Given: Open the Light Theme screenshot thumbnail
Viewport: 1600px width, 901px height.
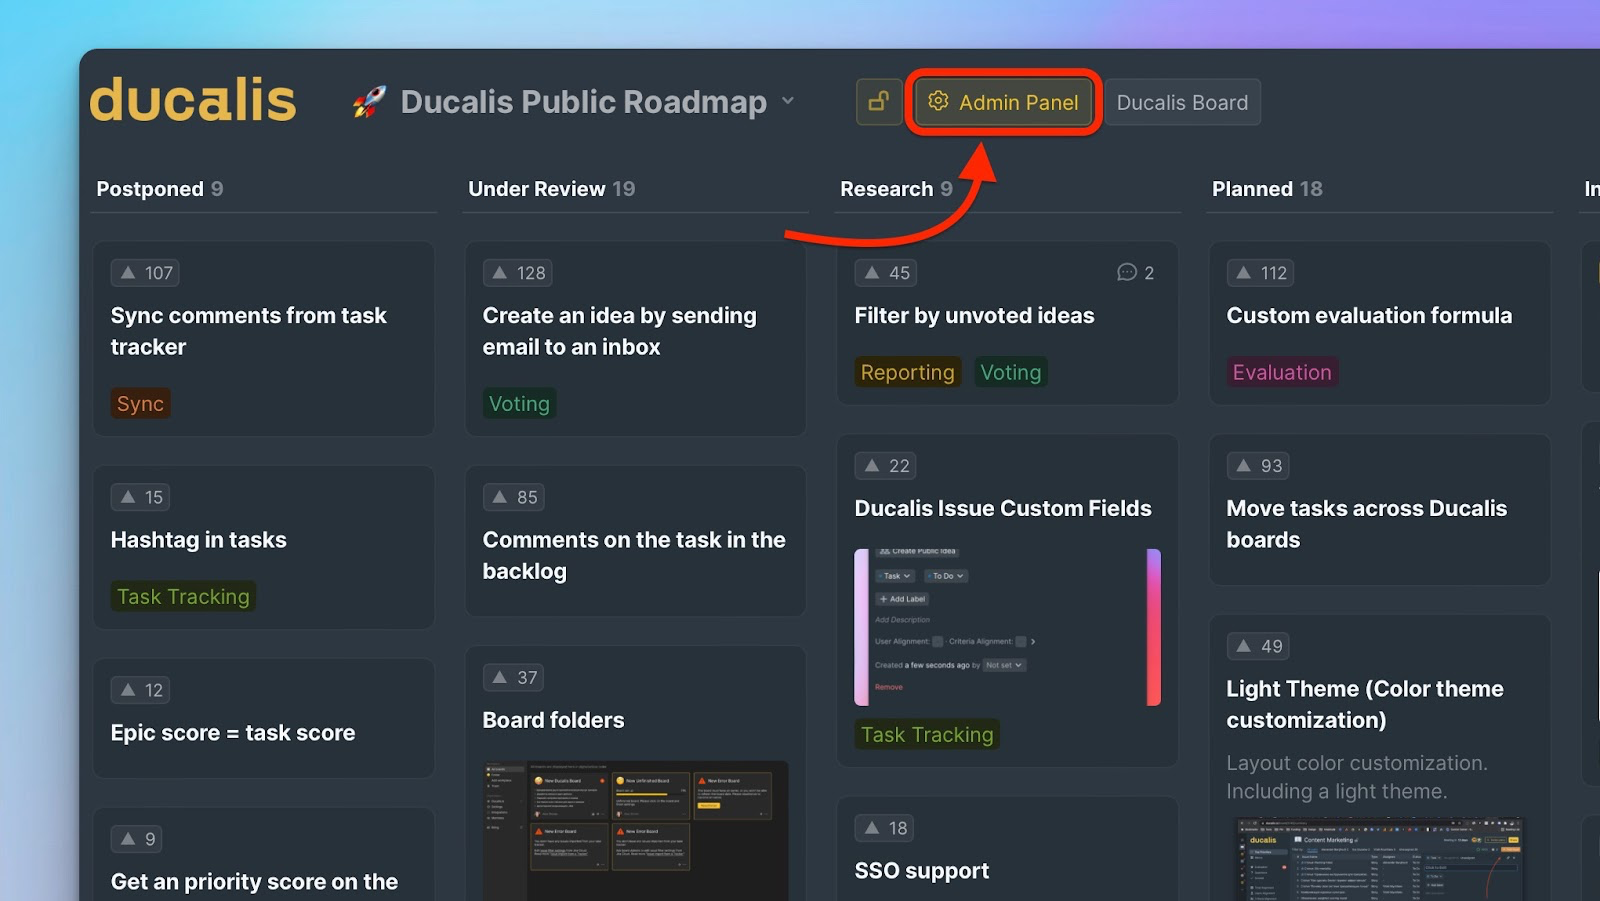Looking at the screenshot, I should 1379,859.
